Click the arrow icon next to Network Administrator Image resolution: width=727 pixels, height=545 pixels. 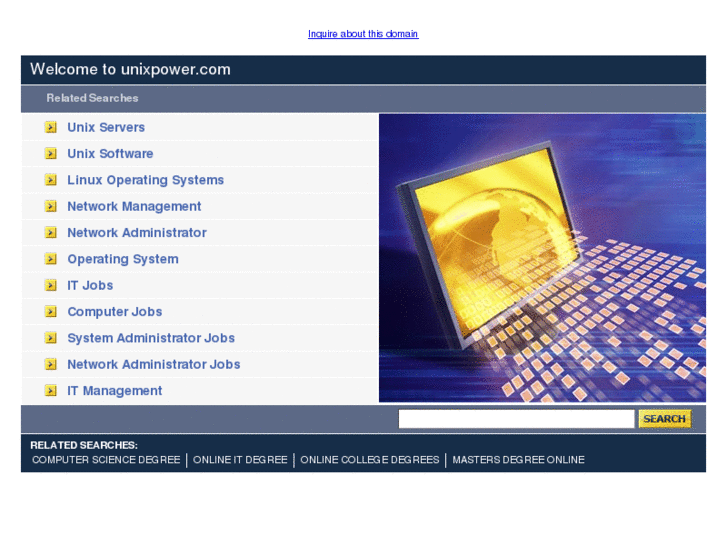[x=51, y=232]
